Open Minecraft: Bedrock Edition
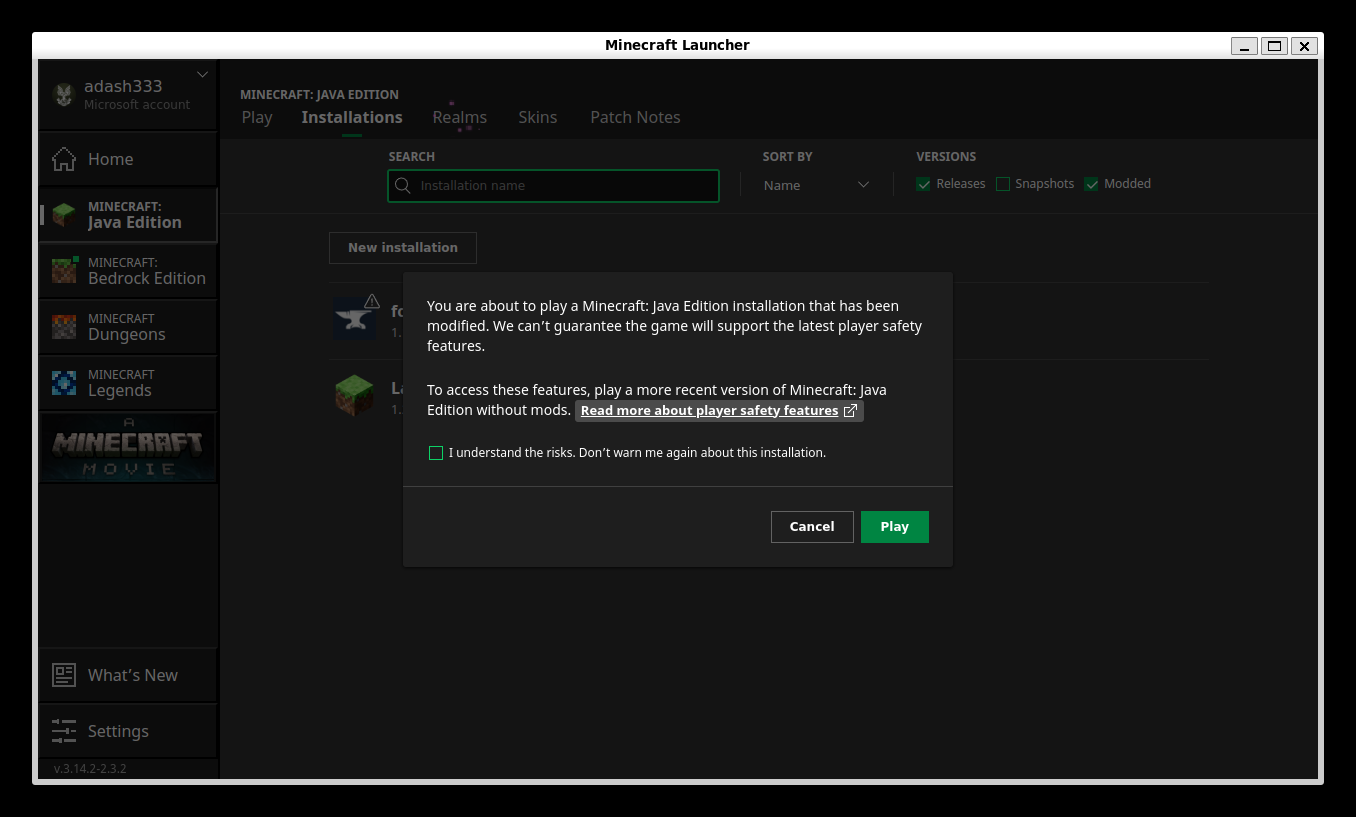Image resolution: width=1356 pixels, height=817 pixels. click(128, 271)
